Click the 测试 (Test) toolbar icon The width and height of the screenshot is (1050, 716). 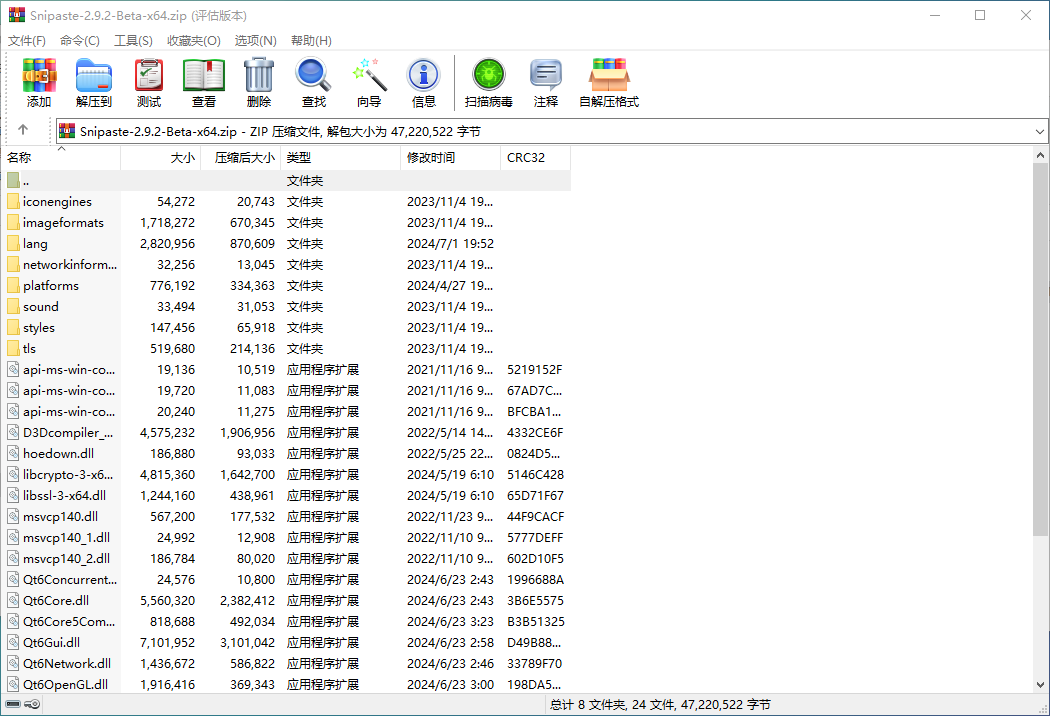(x=149, y=74)
